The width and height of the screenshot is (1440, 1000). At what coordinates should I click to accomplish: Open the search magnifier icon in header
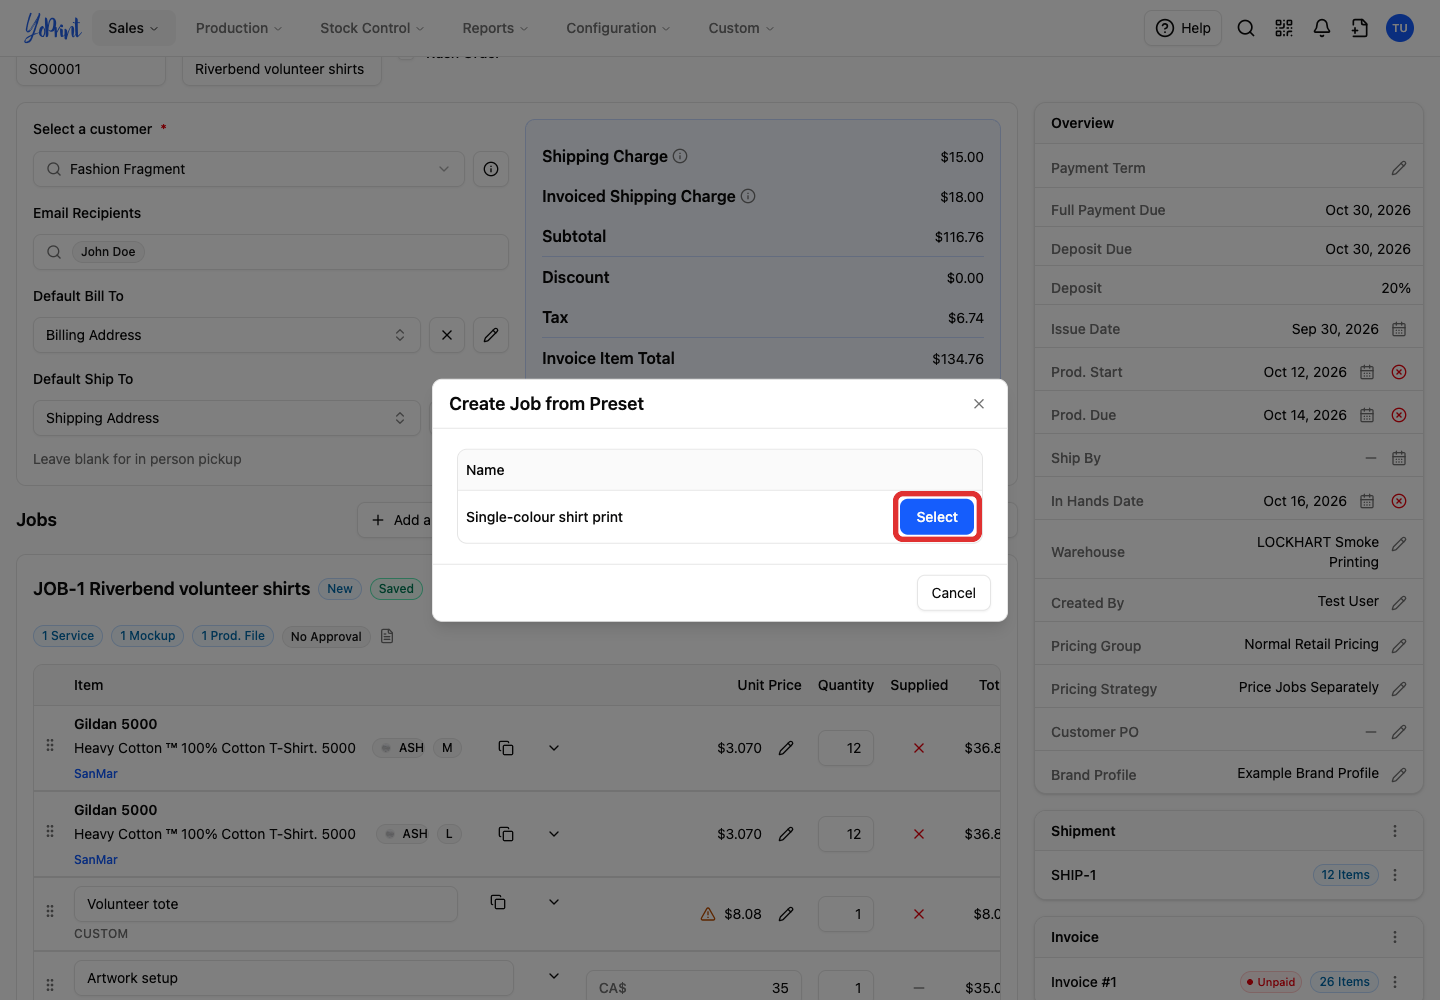click(x=1246, y=28)
